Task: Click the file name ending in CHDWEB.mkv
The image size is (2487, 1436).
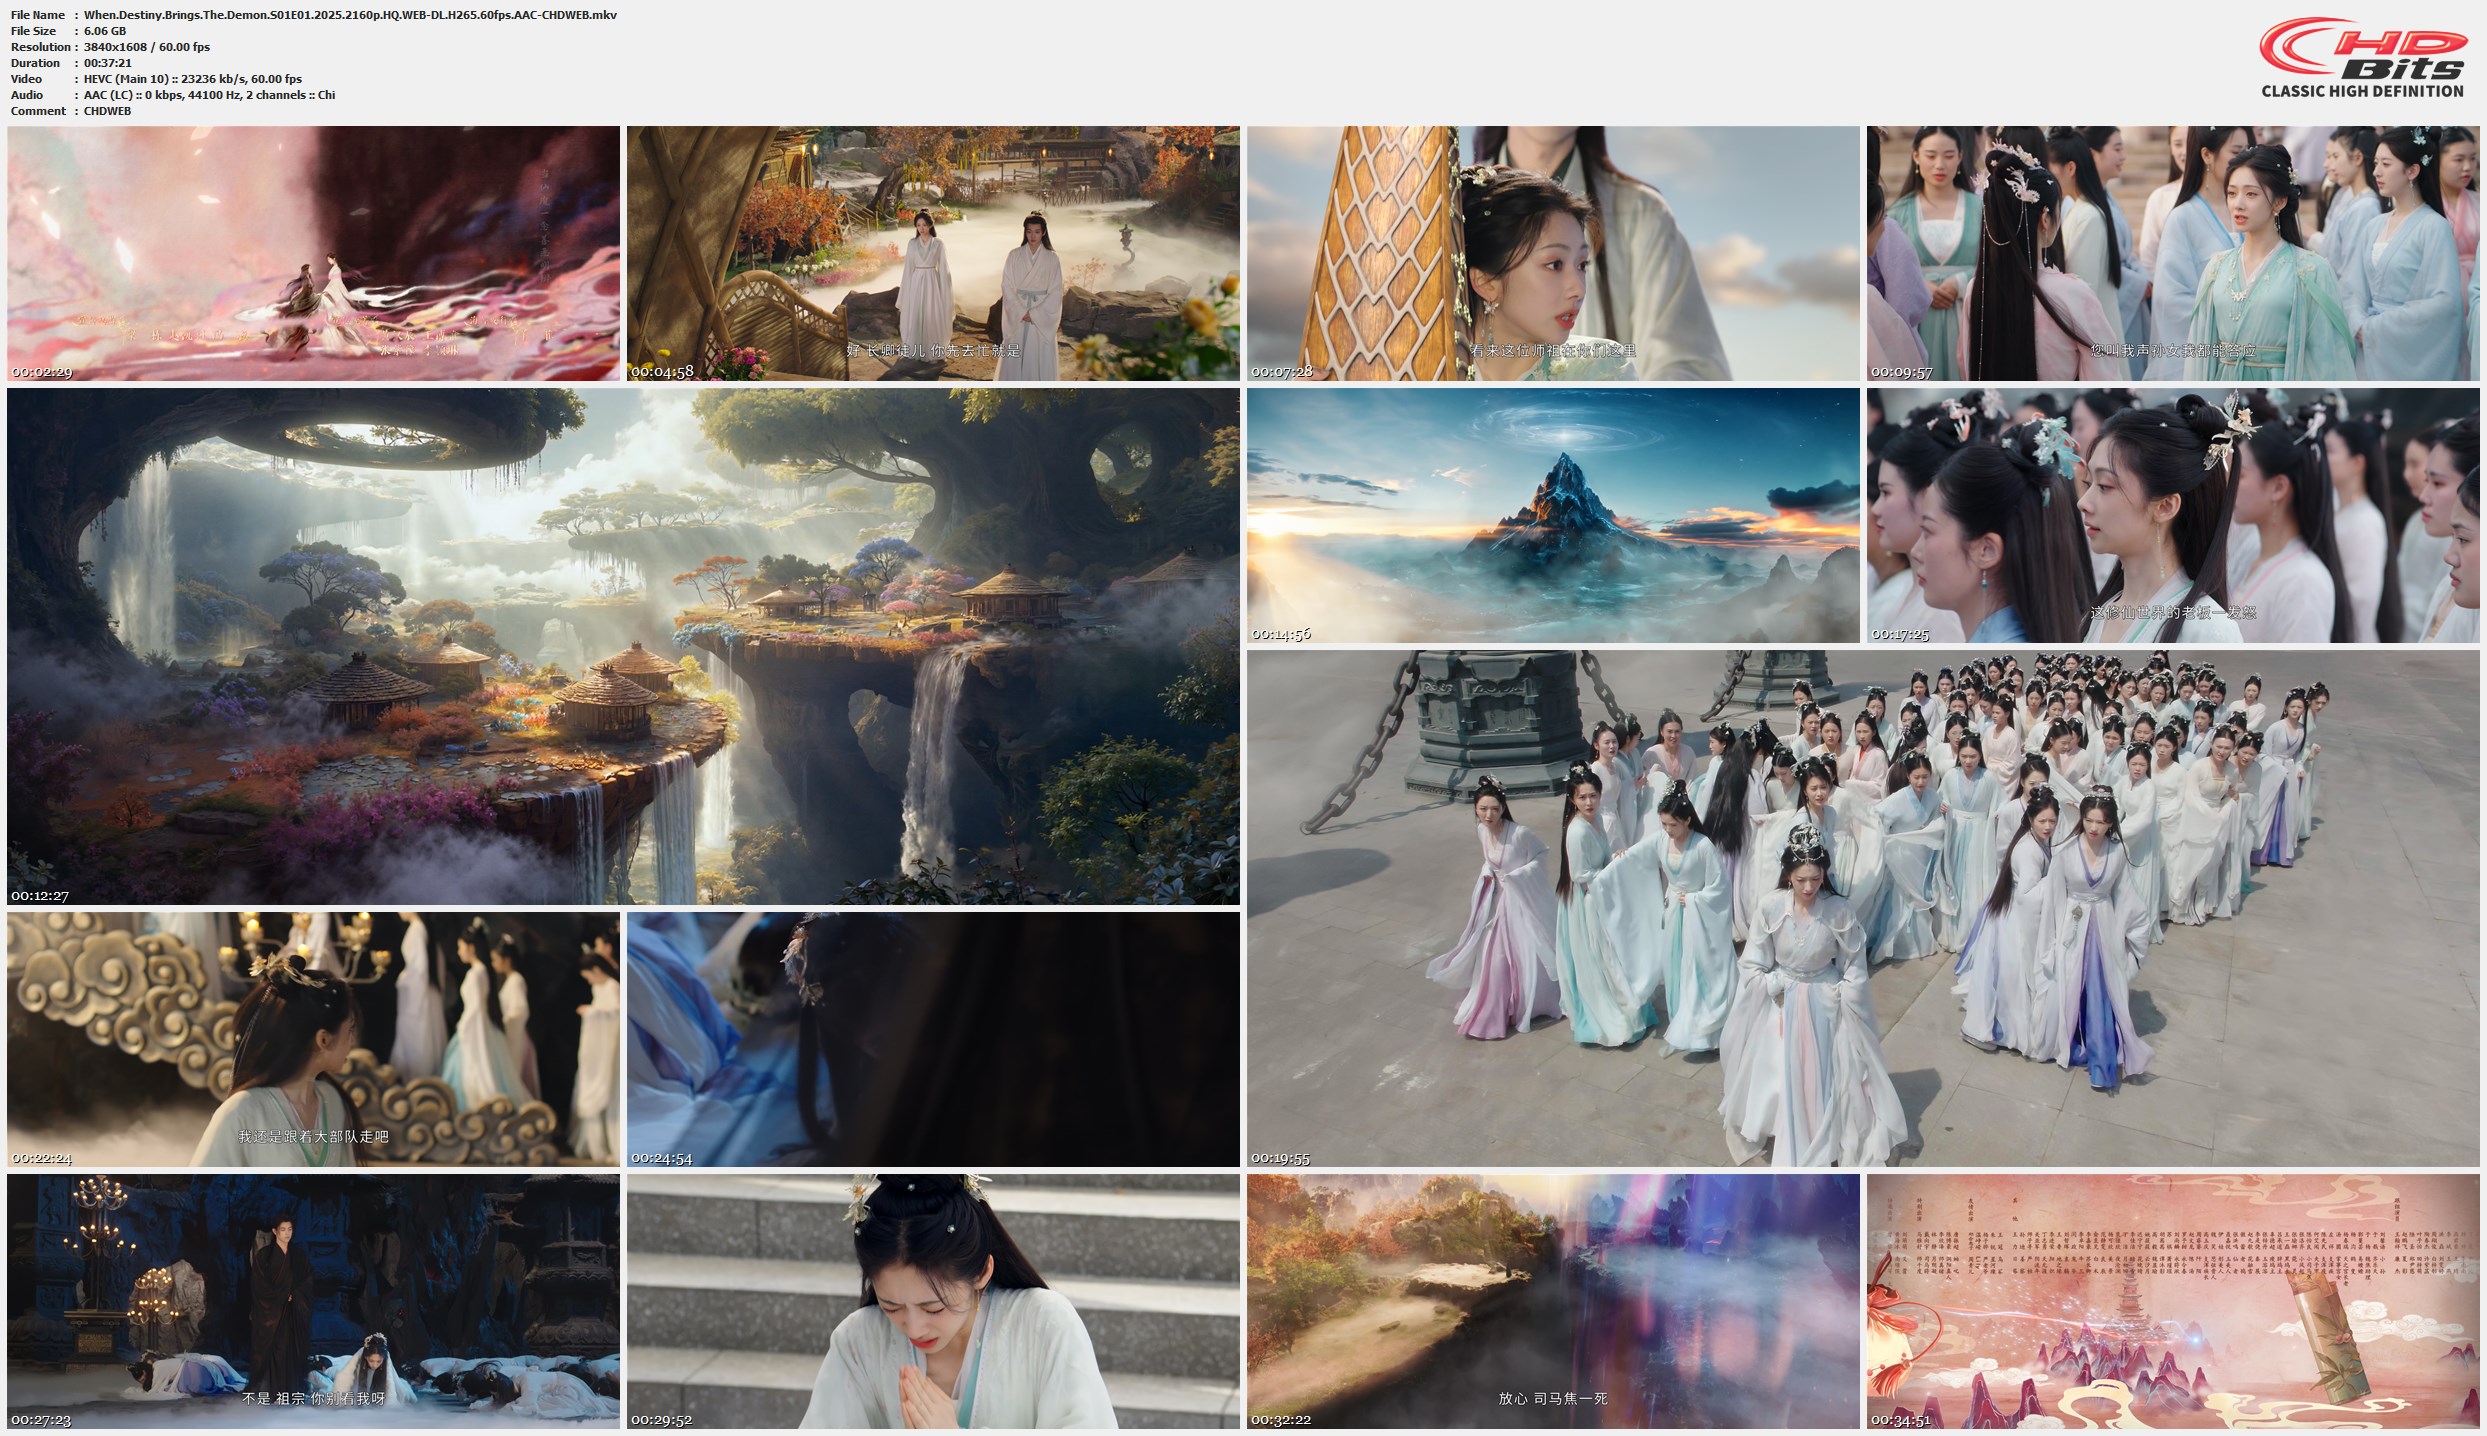Action: pos(350,15)
